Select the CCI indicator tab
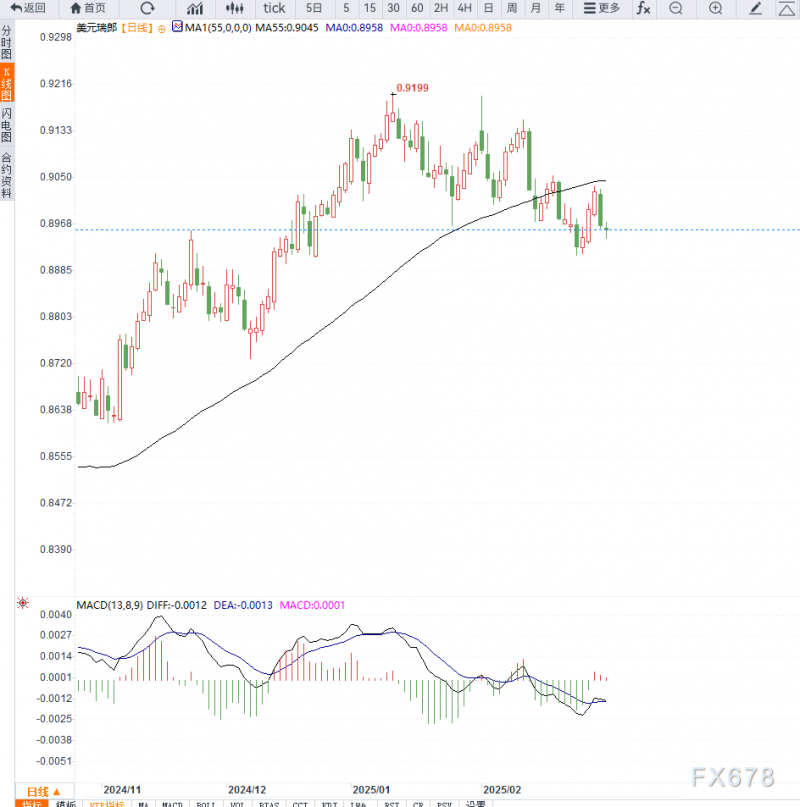 pyautogui.click(x=300, y=803)
